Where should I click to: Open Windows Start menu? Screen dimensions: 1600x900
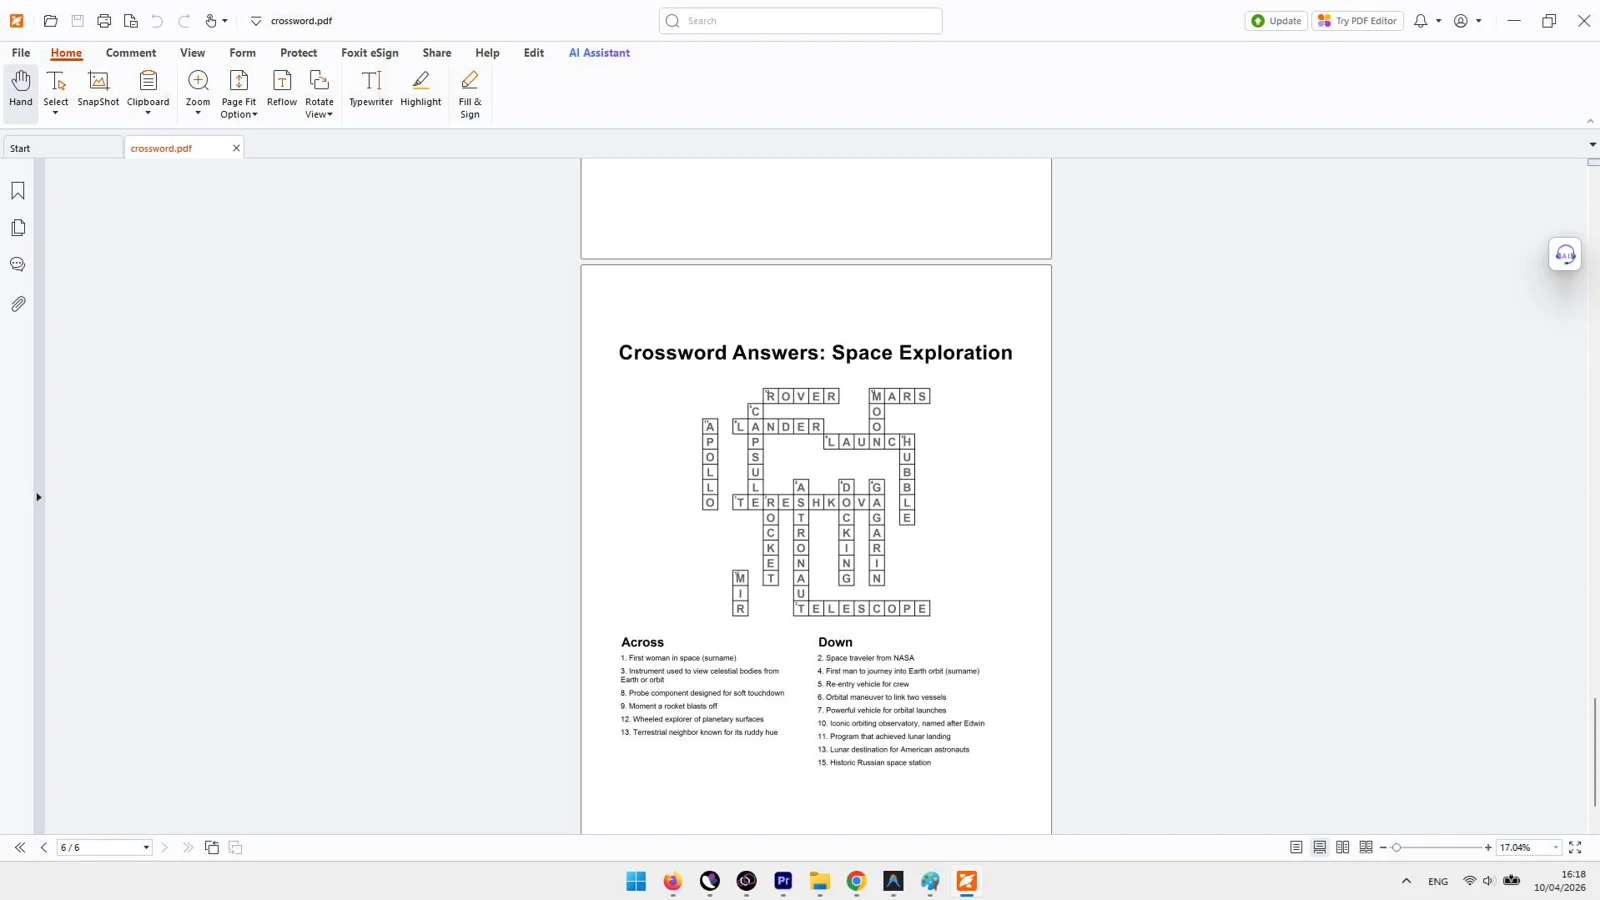(x=636, y=881)
